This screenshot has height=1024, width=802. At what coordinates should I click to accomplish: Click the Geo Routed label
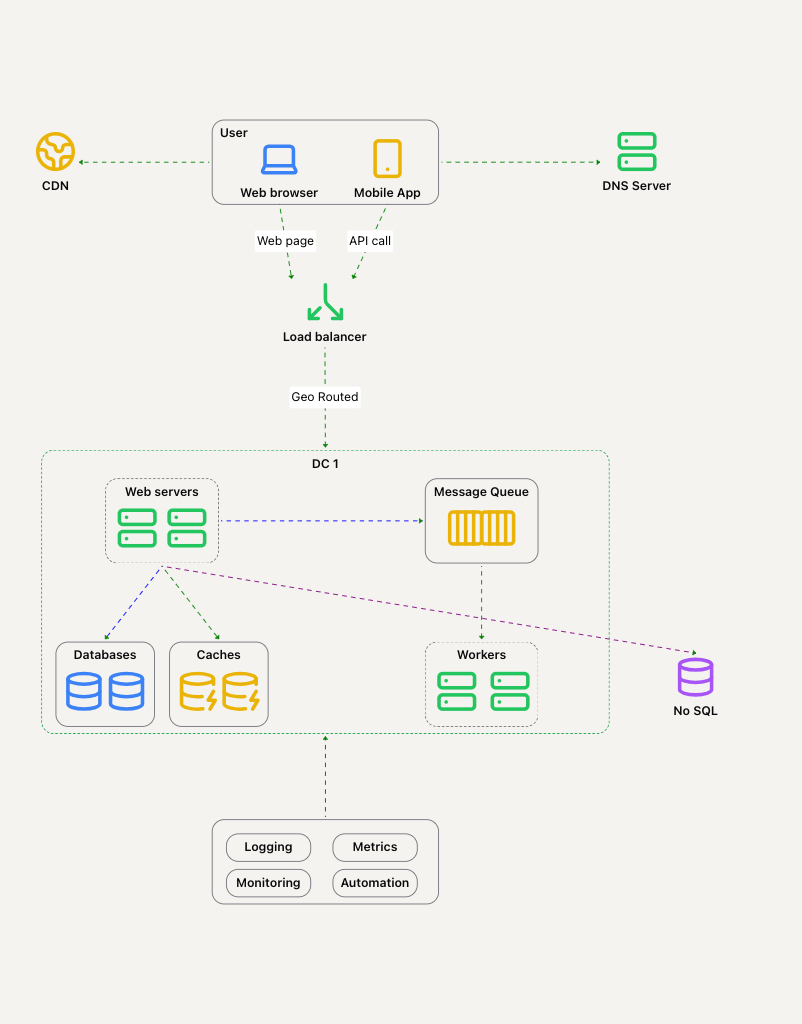[325, 397]
